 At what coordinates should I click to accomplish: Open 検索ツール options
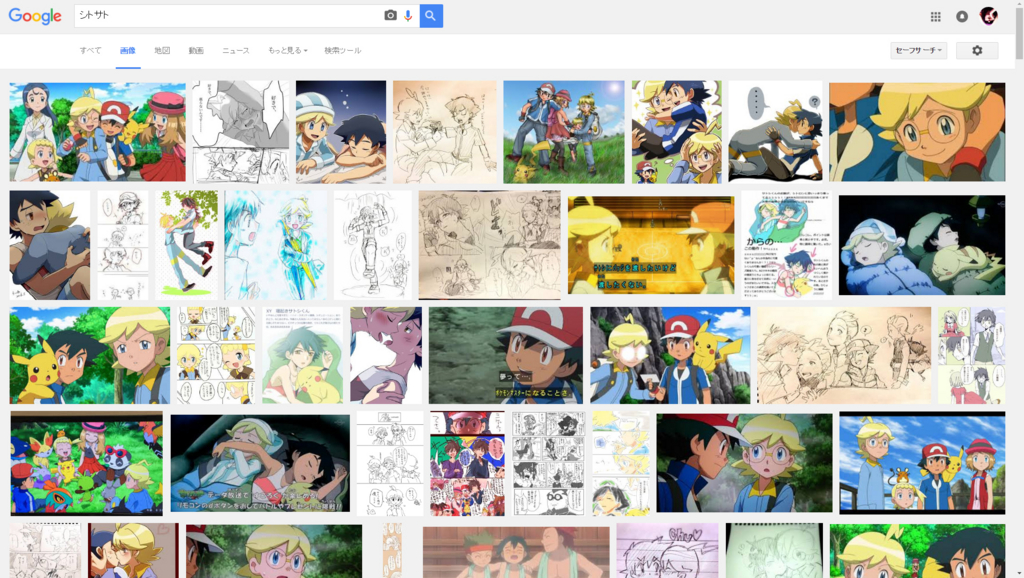pos(343,50)
